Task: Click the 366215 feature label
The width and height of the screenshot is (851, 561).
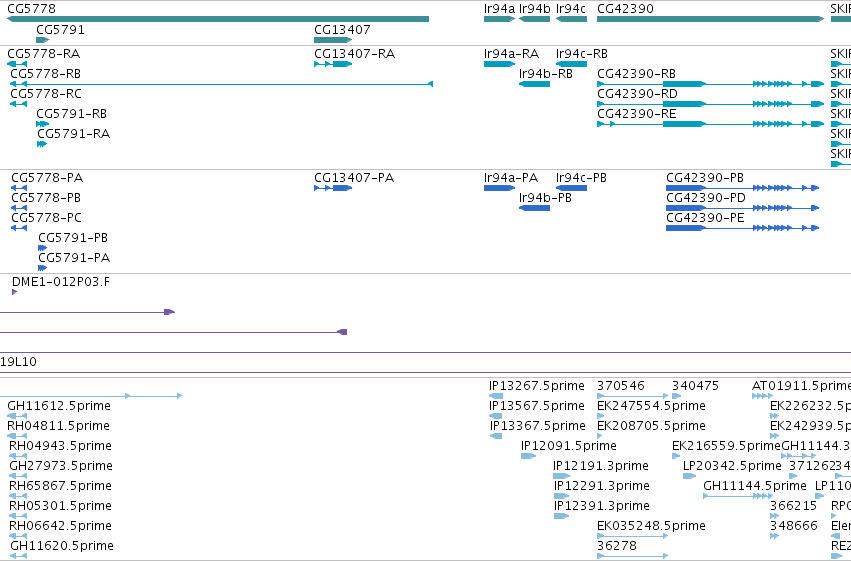Action: pos(793,506)
